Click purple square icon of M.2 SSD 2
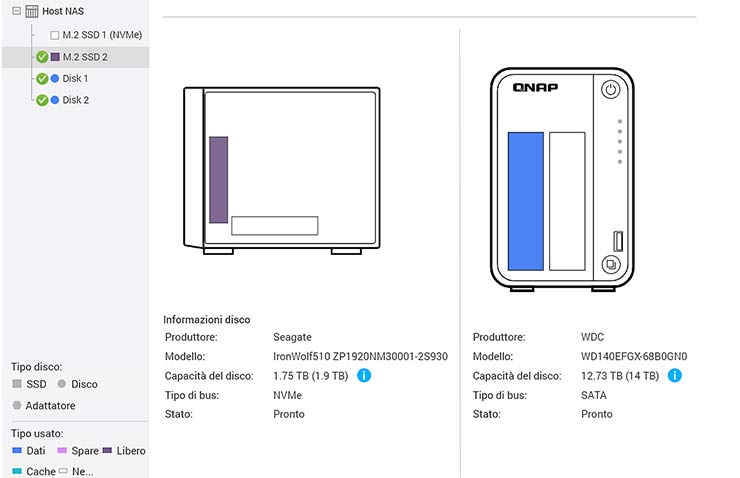This screenshot has width=740, height=478. pyautogui.click(x=55, y=57)
